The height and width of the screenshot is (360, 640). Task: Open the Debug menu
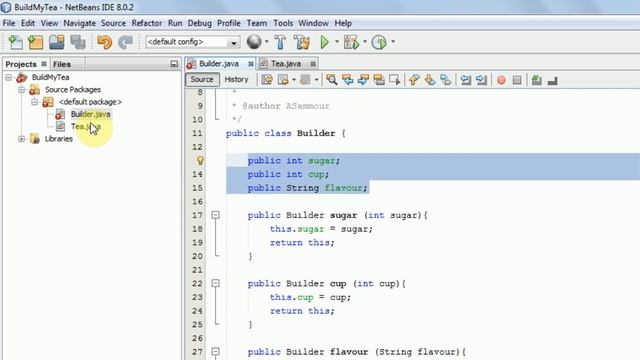tap(200, 23)
